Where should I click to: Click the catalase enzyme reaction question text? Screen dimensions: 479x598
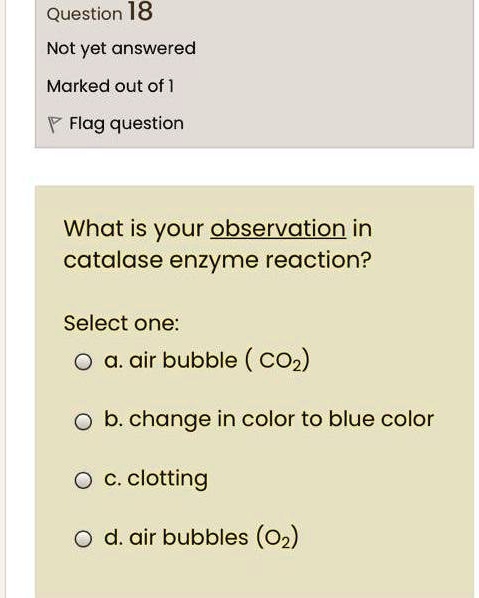pyautogui.click(x=218, y=245)
